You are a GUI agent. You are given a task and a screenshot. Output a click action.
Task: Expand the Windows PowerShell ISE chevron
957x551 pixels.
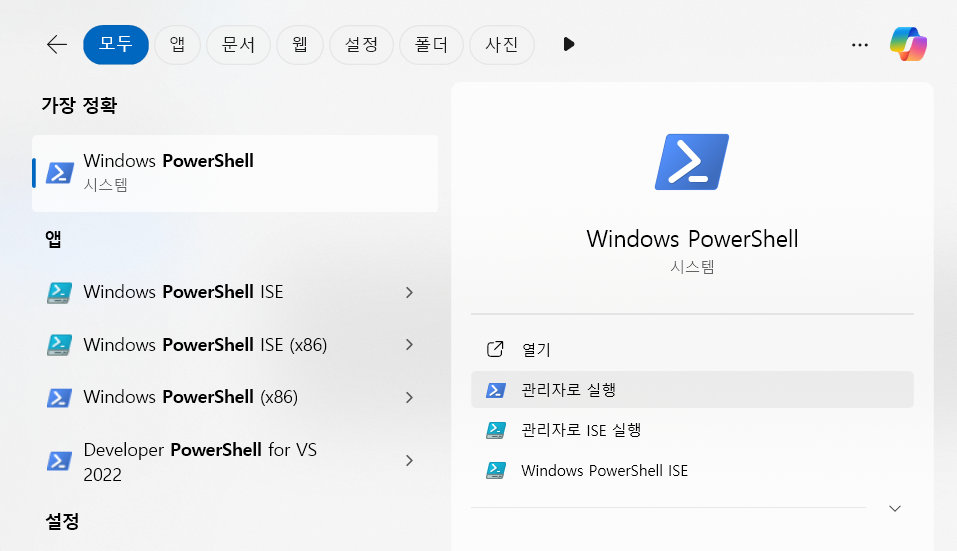coord(409,292)
